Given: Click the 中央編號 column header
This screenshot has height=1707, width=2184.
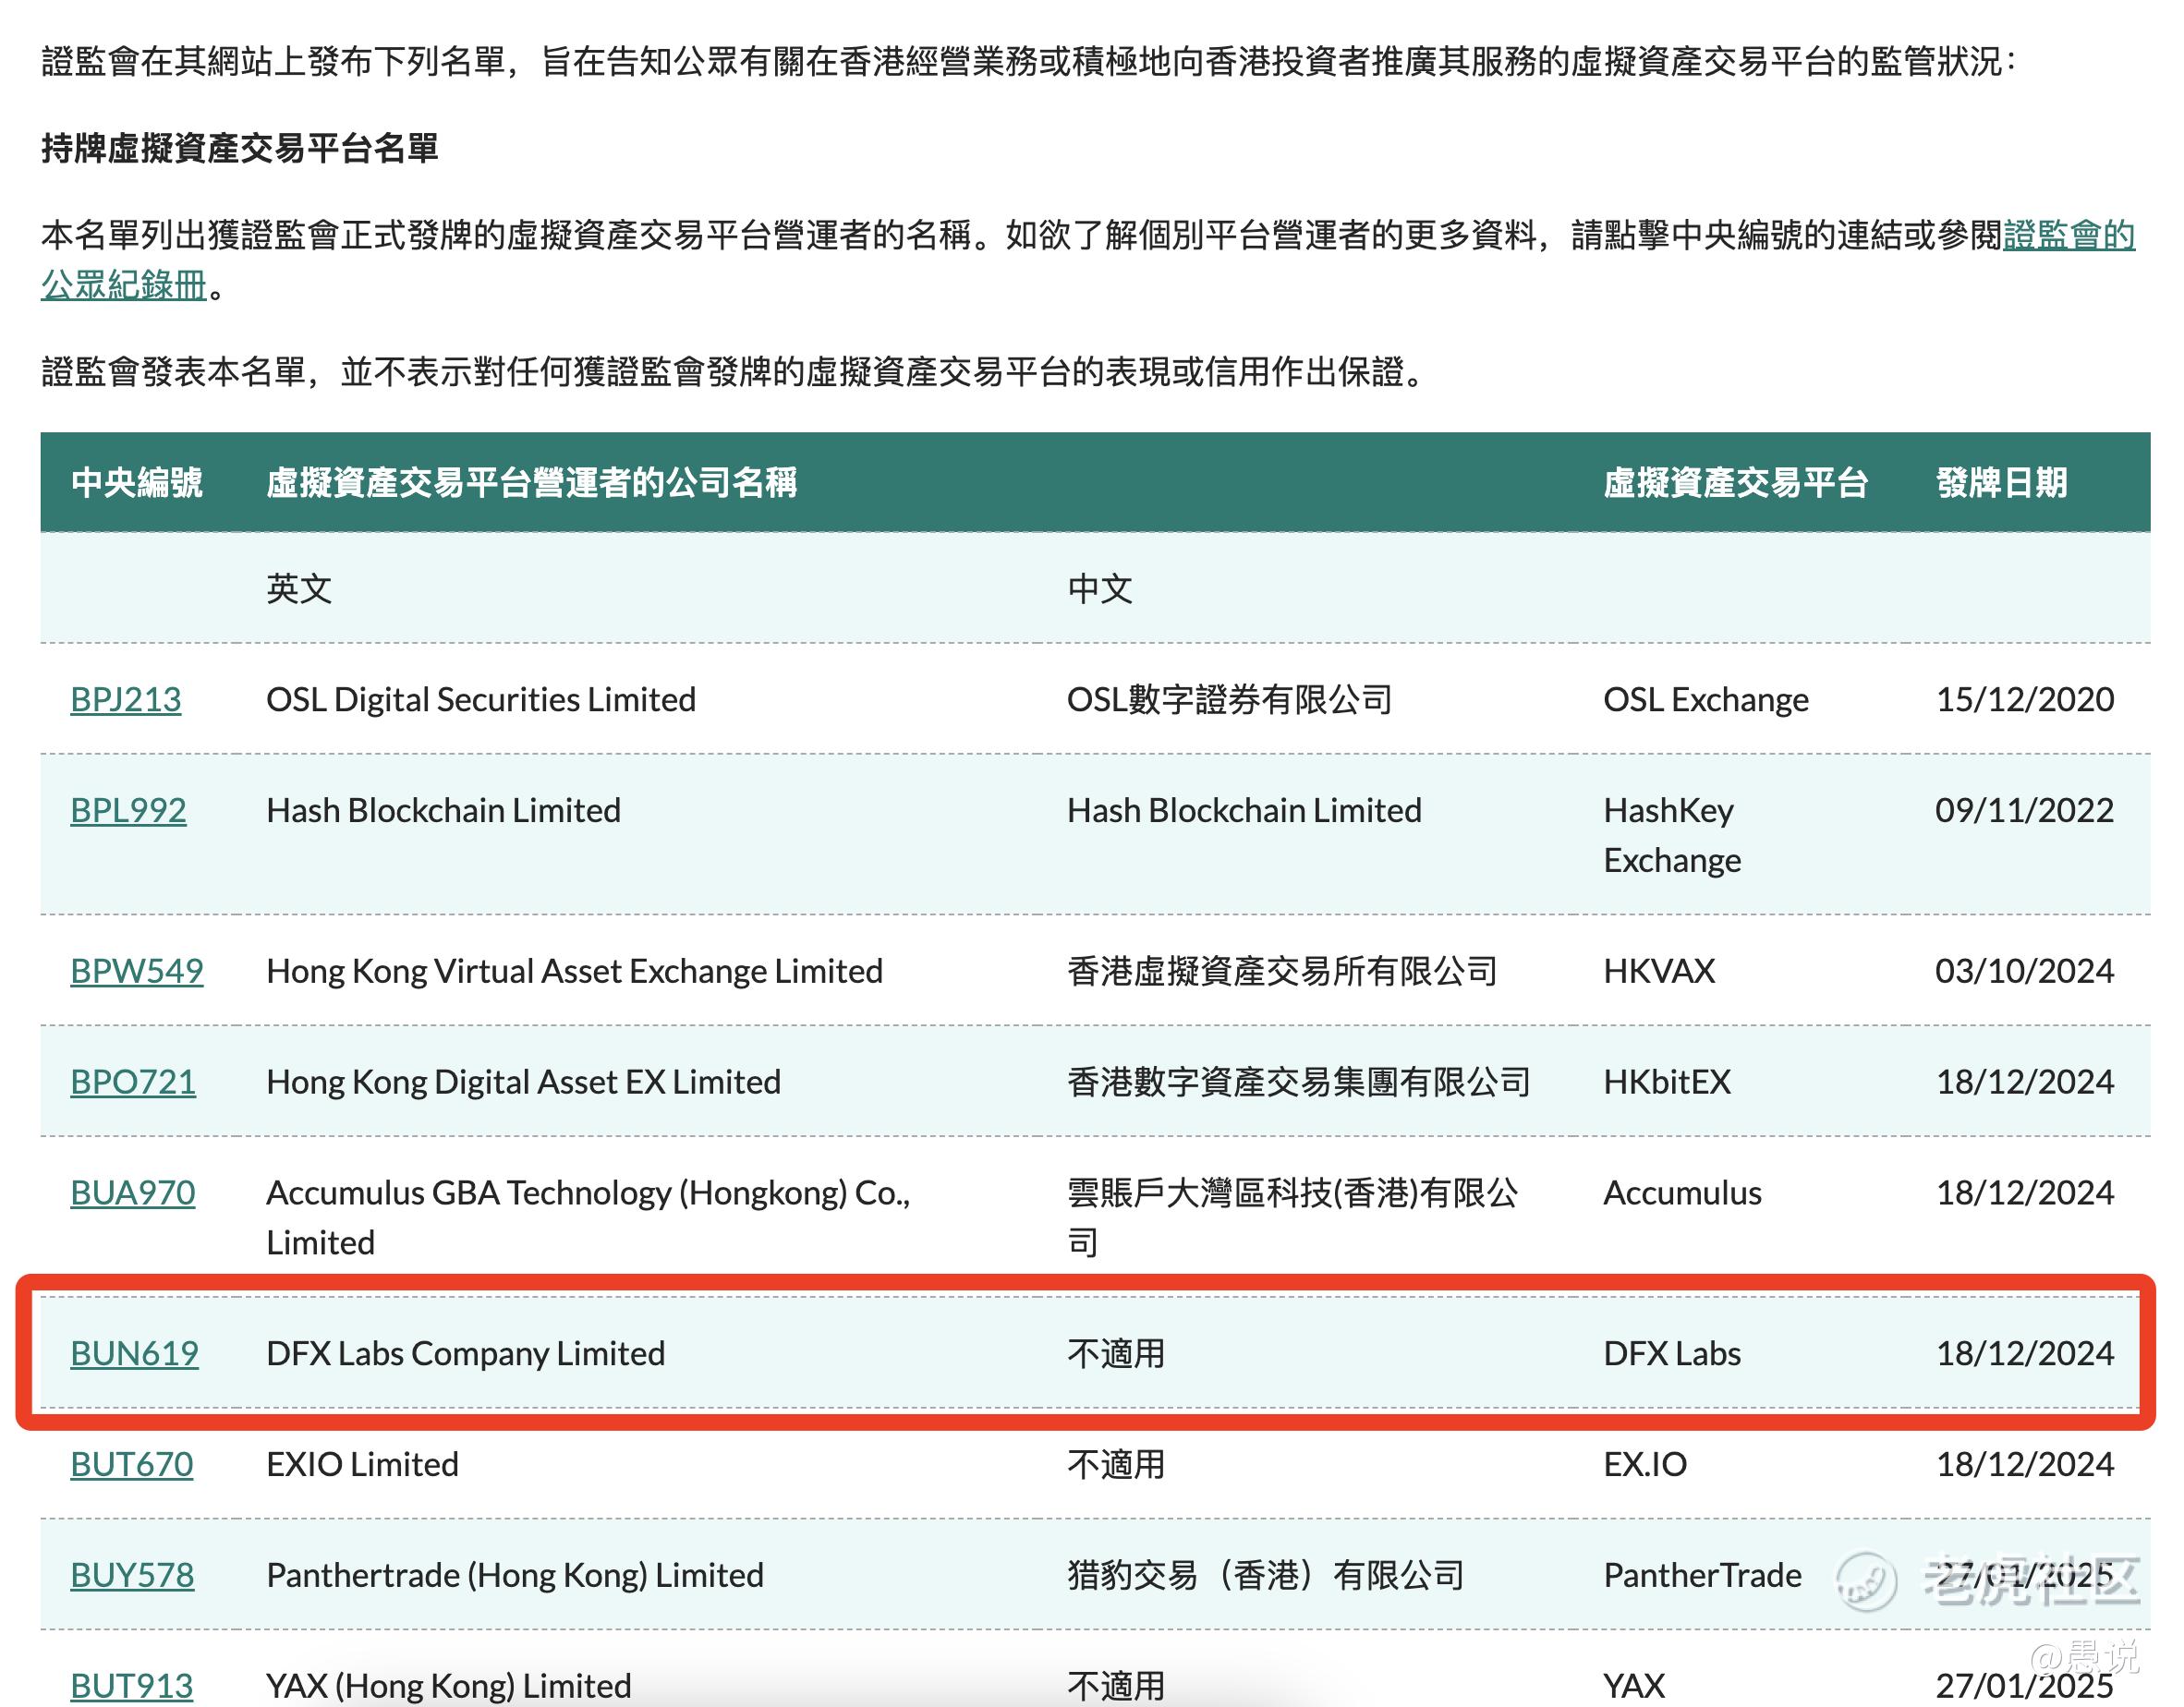Looking at the screenshot, I should point(137,483).
